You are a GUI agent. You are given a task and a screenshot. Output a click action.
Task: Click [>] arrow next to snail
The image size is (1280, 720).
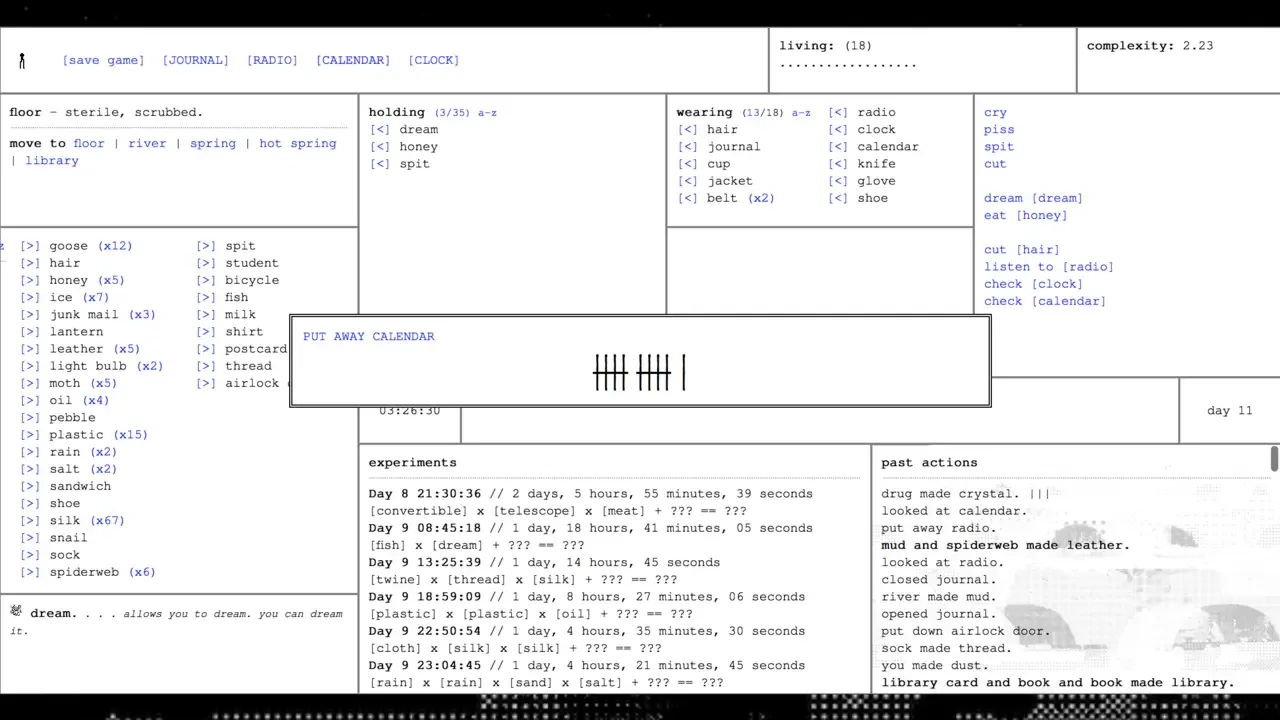click(30, 538)
